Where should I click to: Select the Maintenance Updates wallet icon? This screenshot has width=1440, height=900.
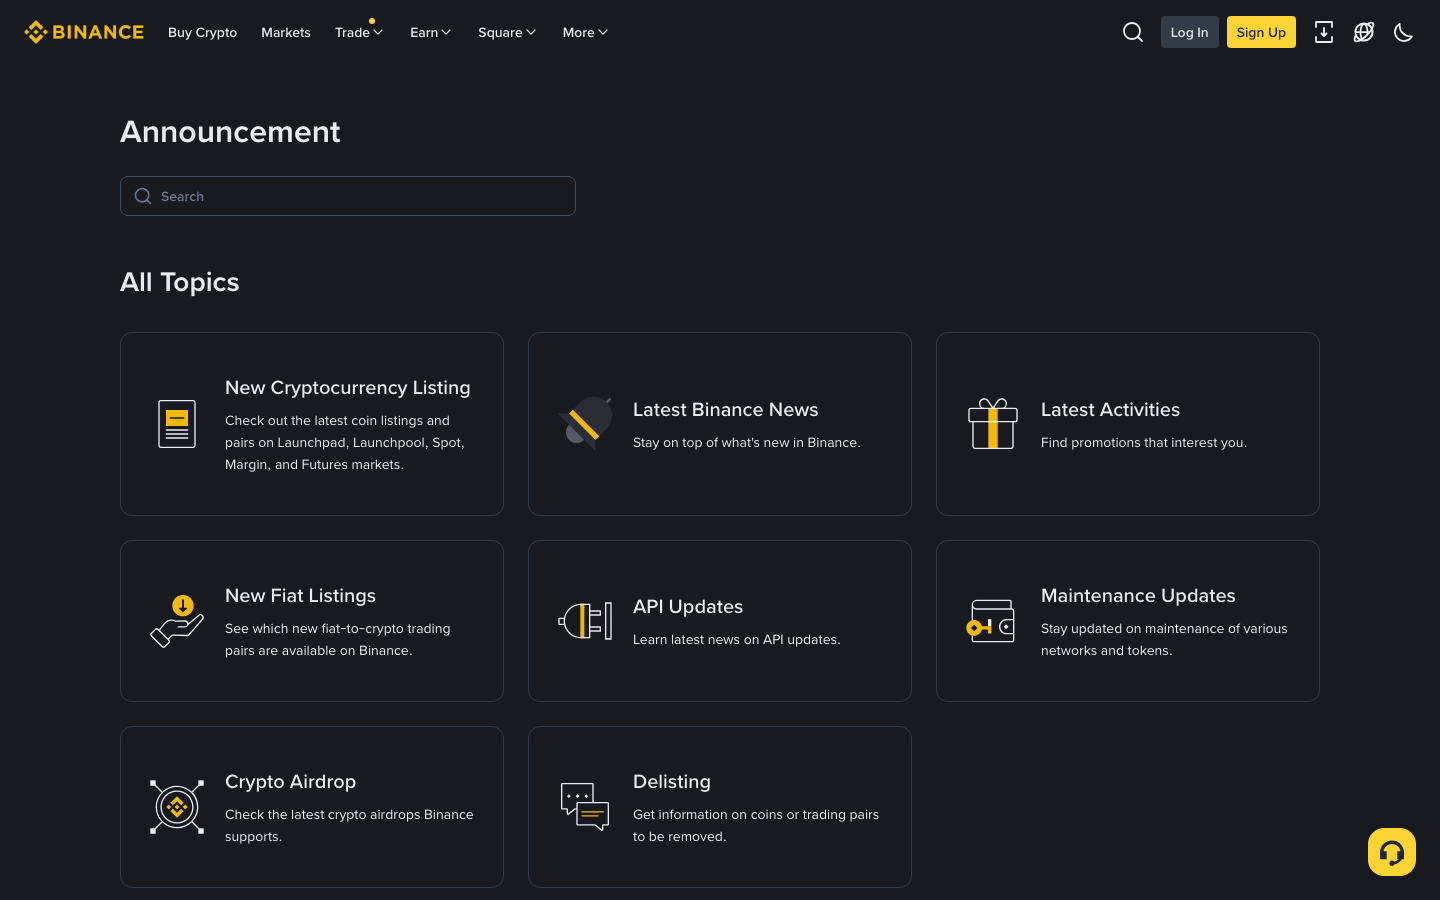[x=993, y=620]
